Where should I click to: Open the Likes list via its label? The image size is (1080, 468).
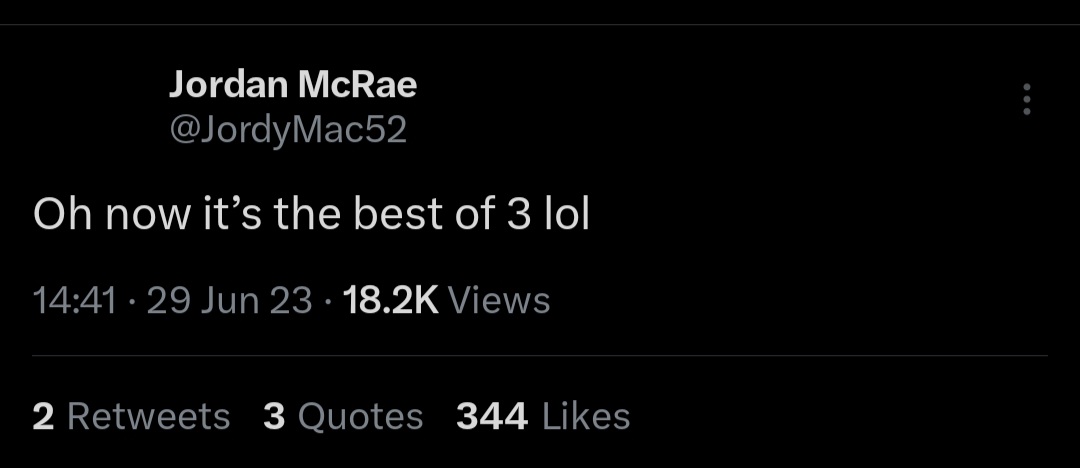(586, 416)
